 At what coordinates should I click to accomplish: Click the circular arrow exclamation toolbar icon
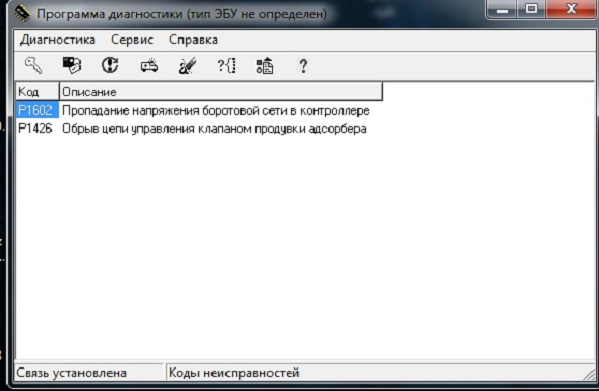(110, 66)
